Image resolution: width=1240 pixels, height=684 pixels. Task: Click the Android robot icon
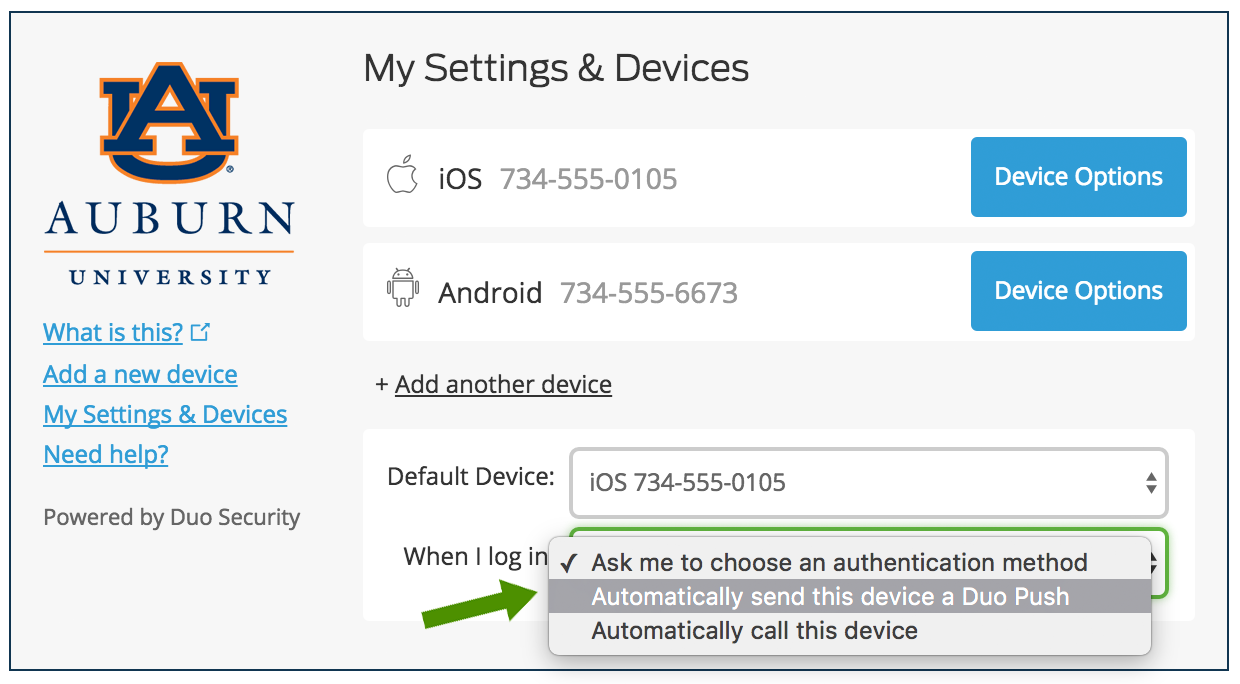click(x=401, y=291)
